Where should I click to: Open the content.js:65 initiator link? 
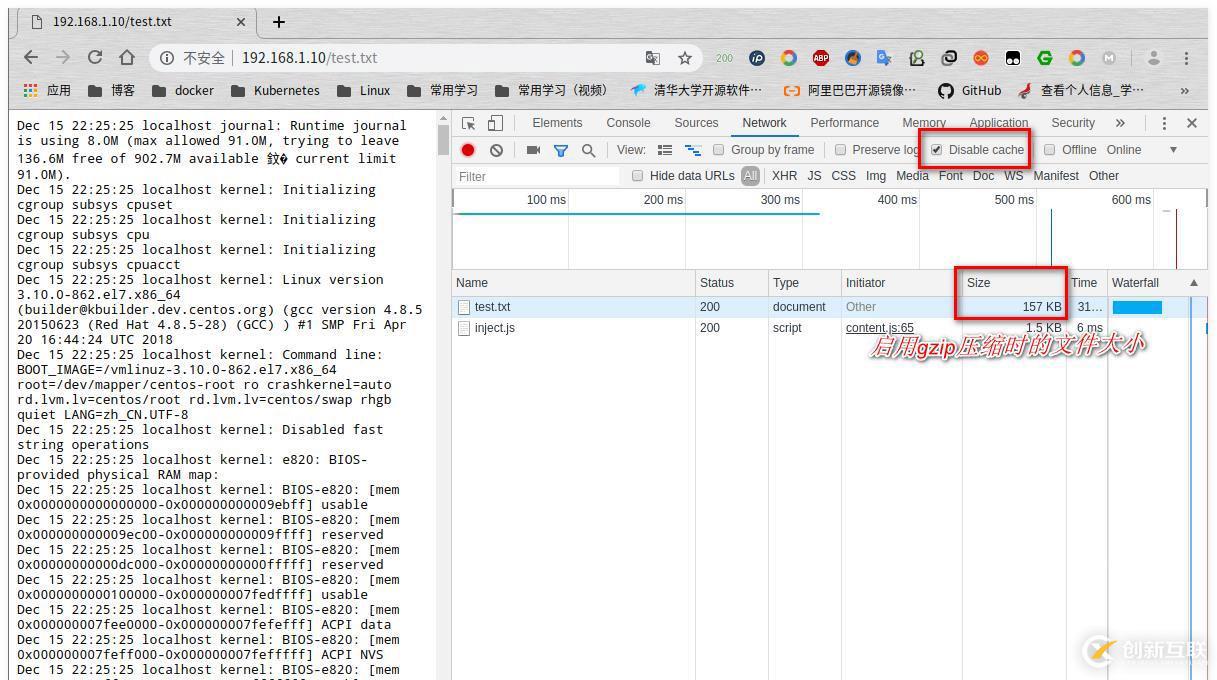(879, 328)
